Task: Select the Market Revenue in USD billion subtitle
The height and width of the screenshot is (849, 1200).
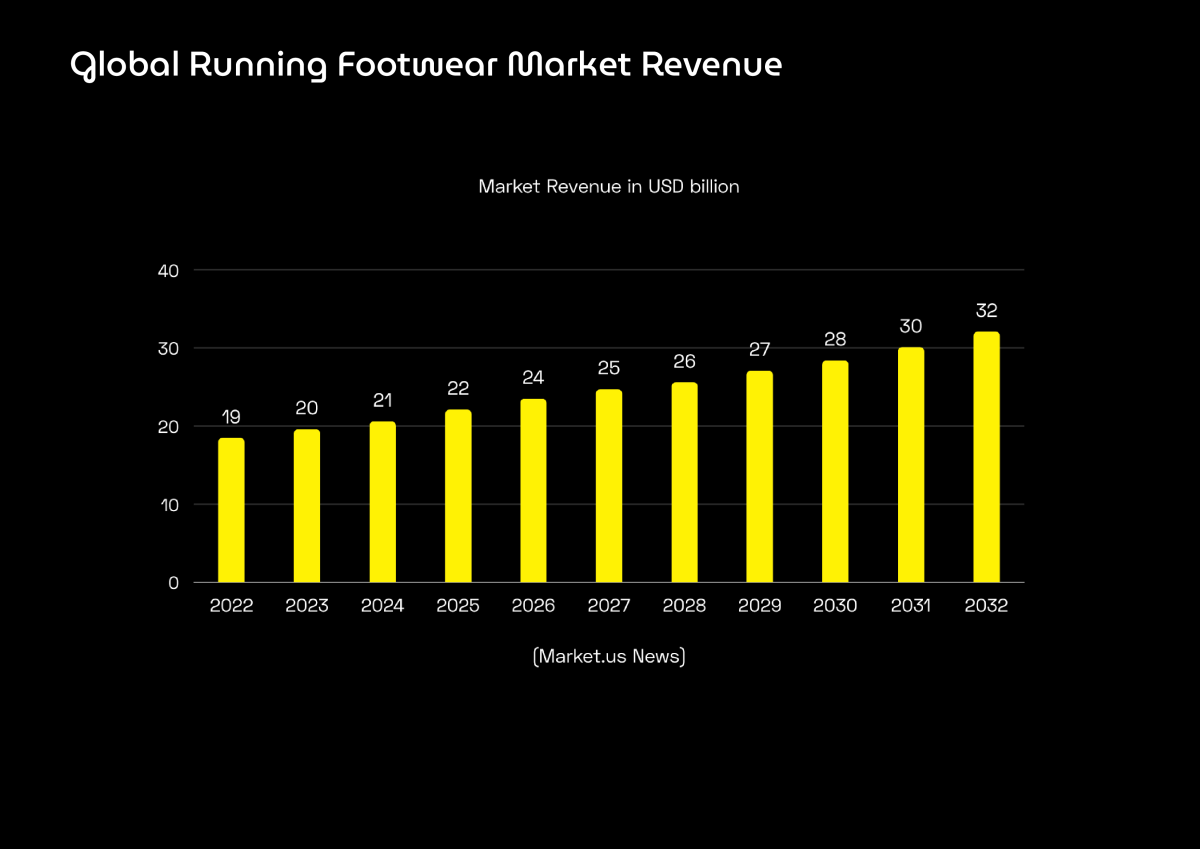Action: 609,186
